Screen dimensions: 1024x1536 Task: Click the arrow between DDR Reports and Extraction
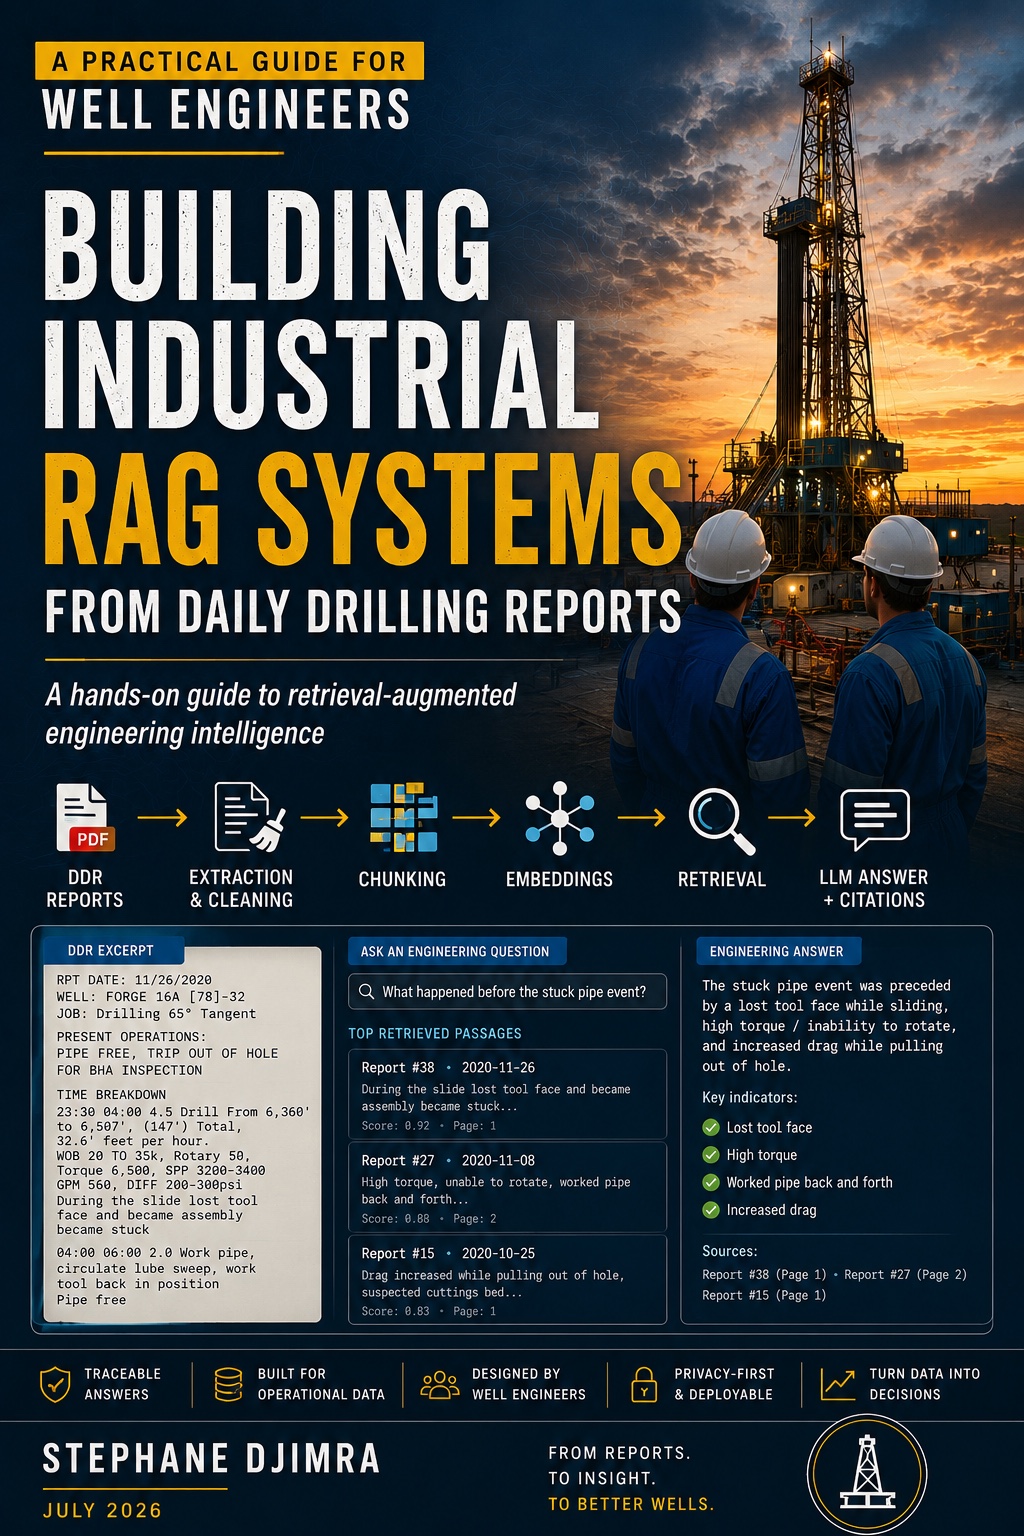pyautogui.click(x=162, y=818)
